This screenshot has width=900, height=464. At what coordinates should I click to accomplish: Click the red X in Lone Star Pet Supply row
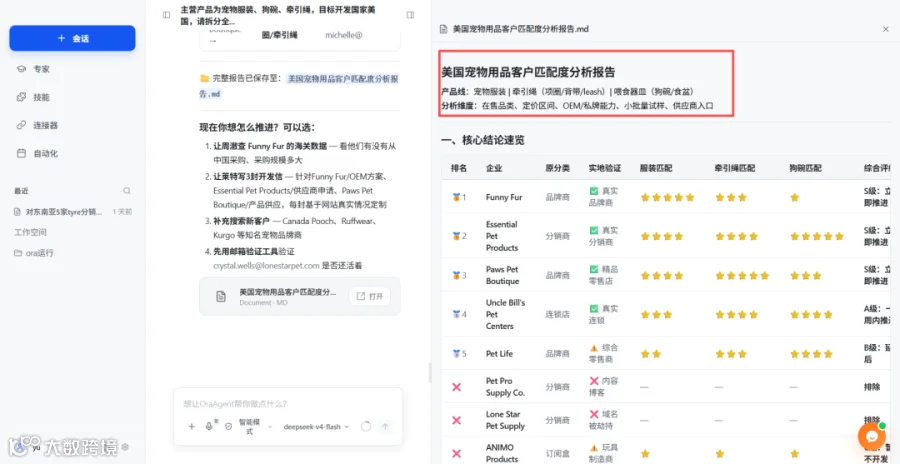pos(456,420)
